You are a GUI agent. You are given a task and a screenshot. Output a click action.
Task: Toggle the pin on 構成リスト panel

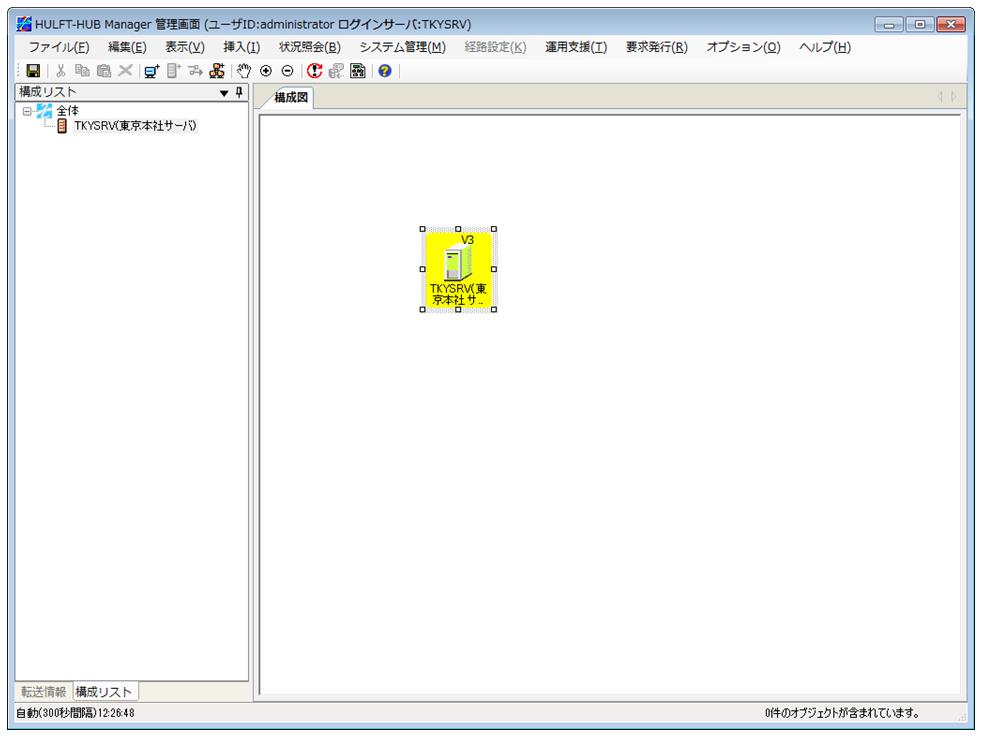239,92
